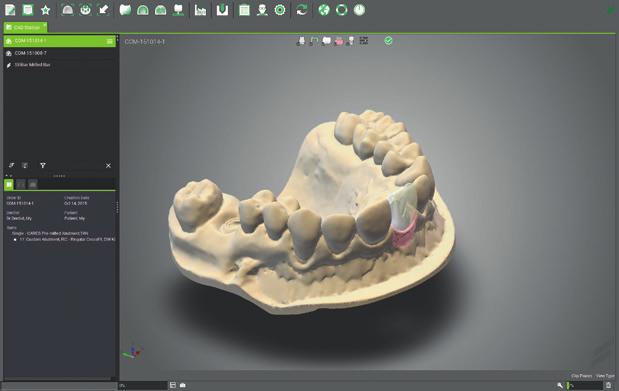Click the star favorites icon in top toolbar
The width and height of the screenshot is (619, 391).
[x=46, y=10]
